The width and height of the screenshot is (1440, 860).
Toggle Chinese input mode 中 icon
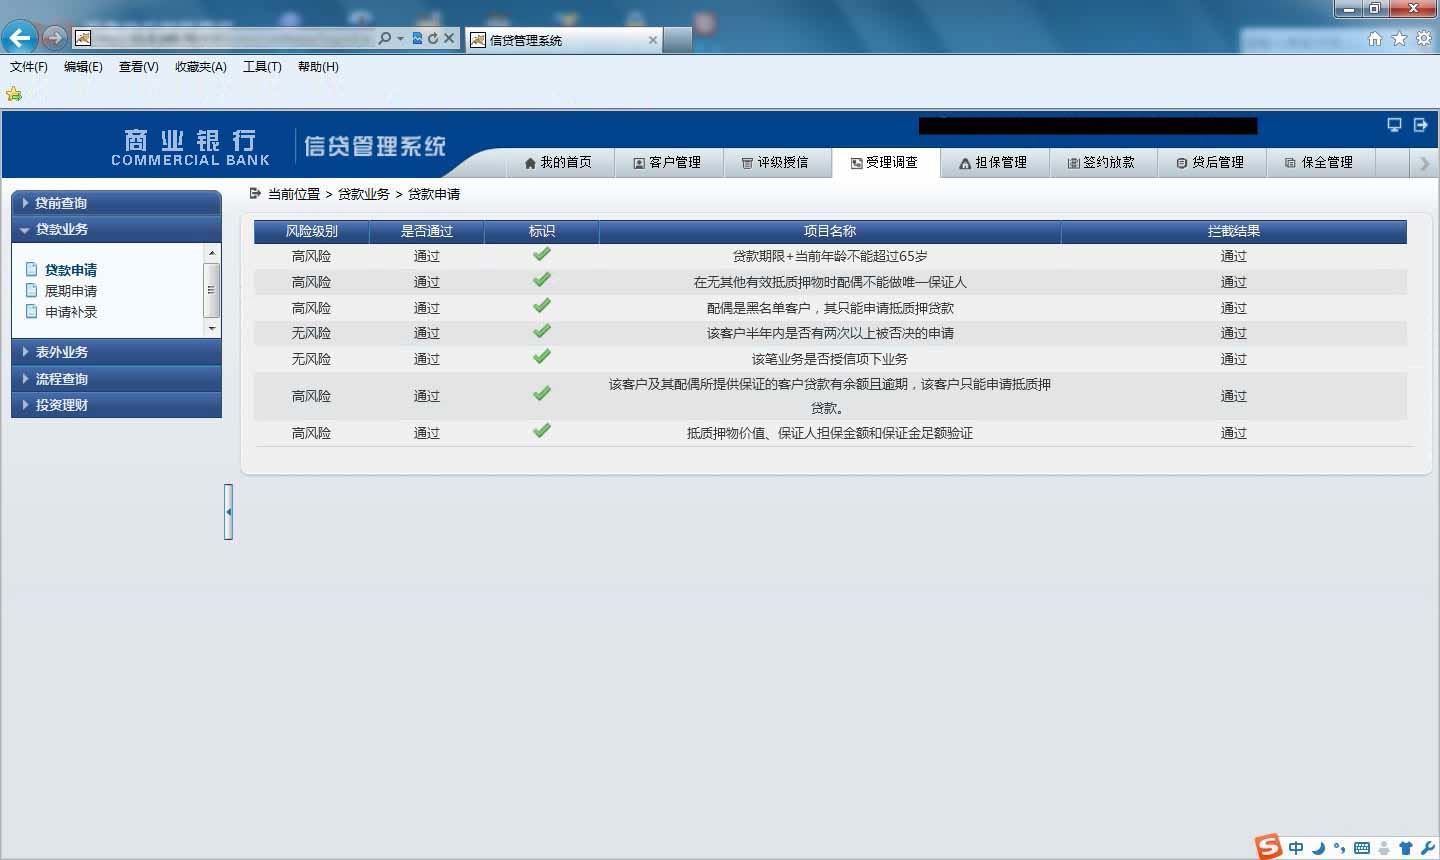1296,848
